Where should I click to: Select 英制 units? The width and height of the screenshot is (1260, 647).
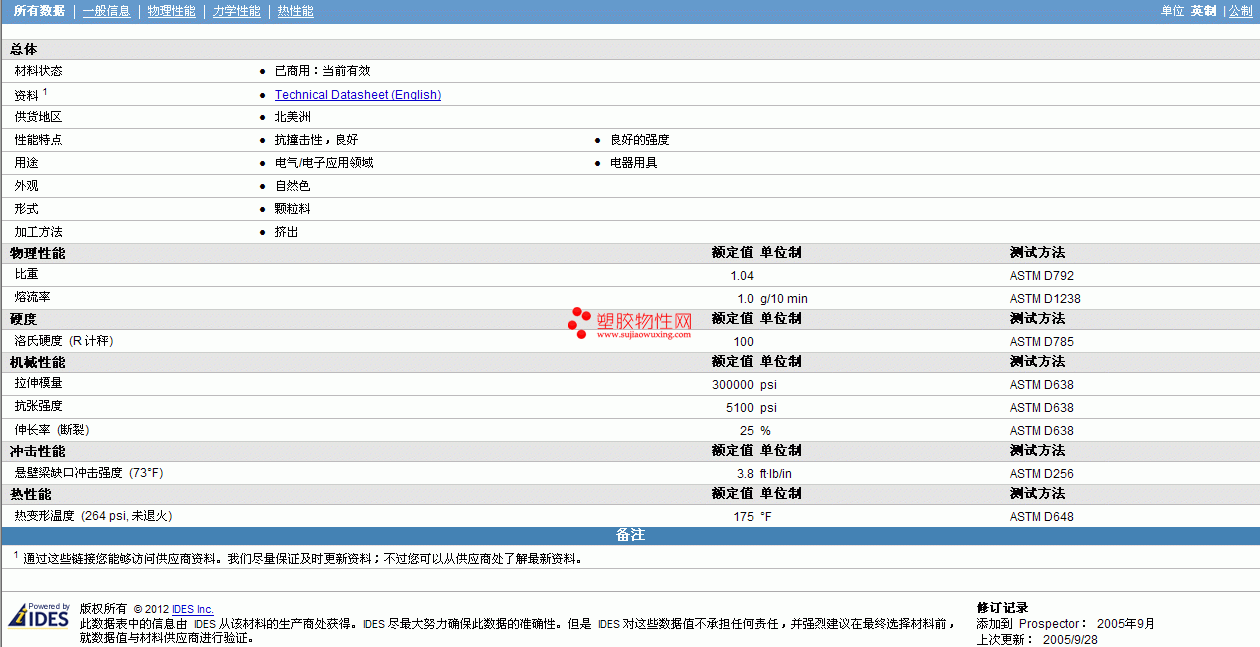coord(1203,11)
